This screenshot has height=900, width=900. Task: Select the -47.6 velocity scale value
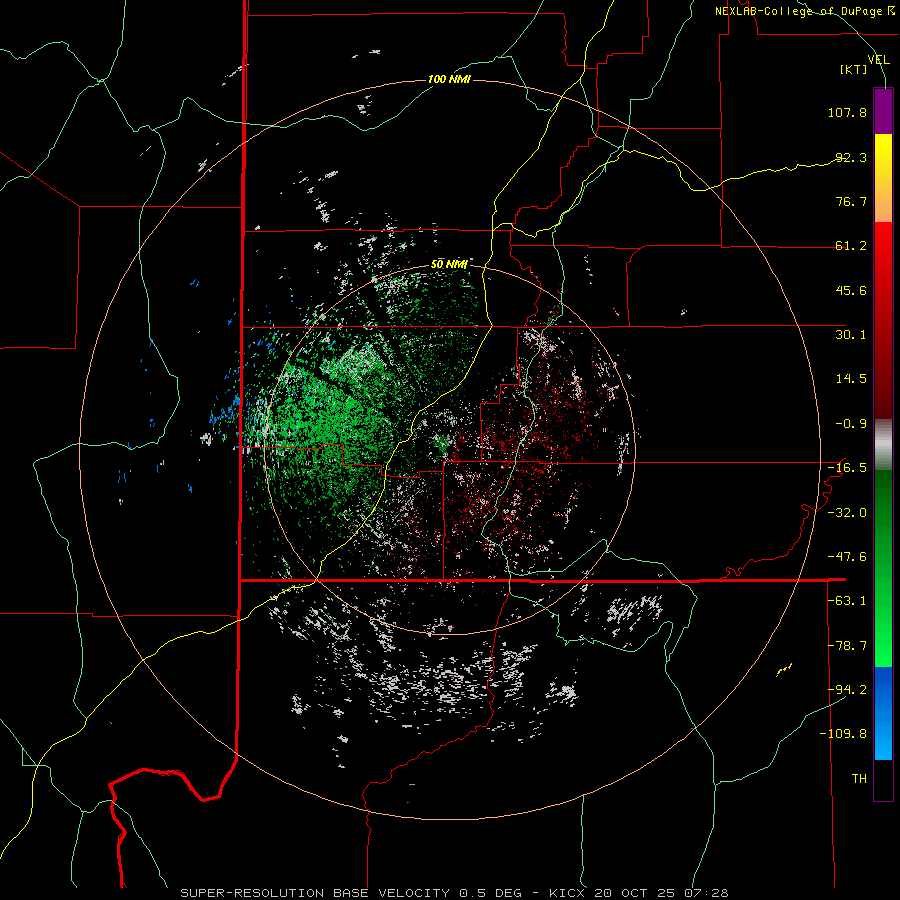(x=847, y=557)
